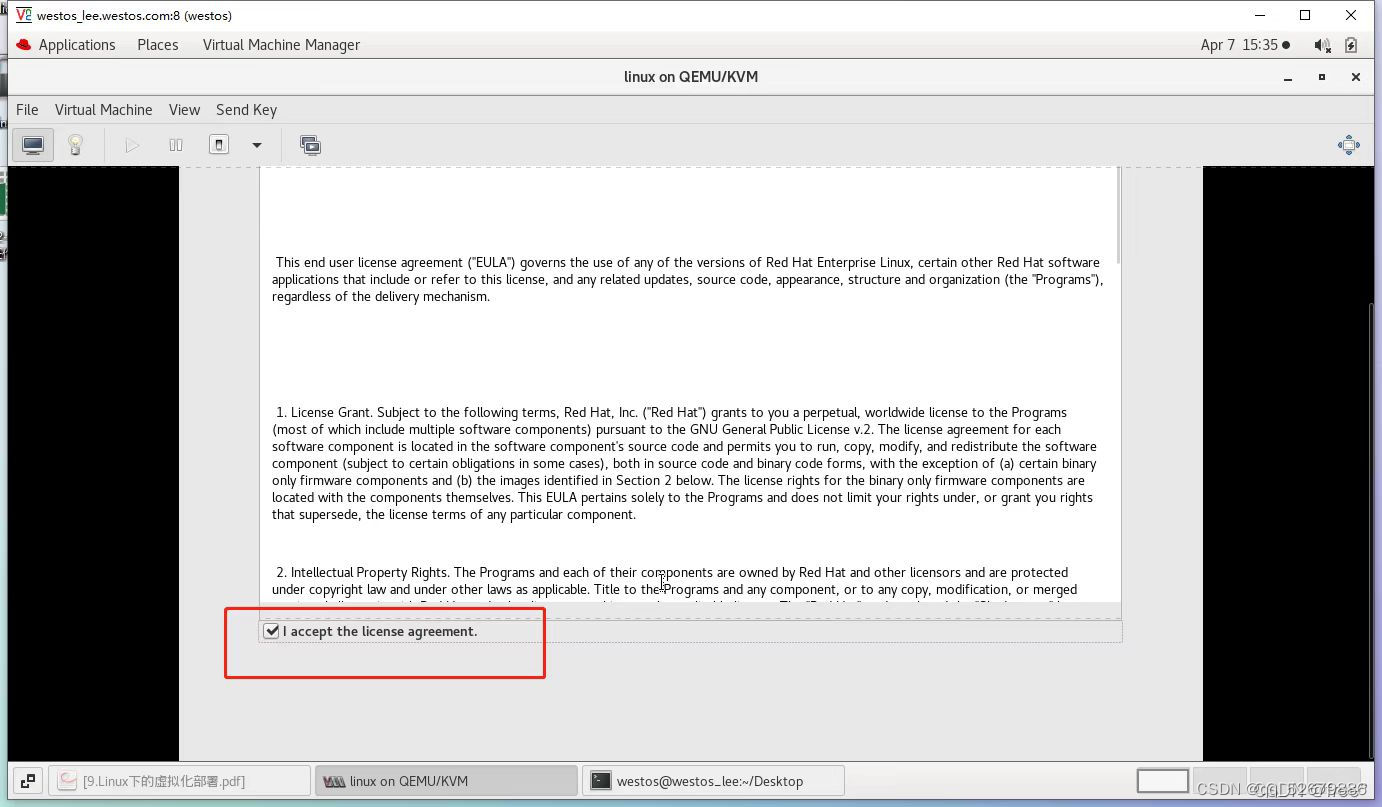Click the workspace switcher box
Image resolution: width=1382 pixels, height=807 pixels.
pyautogui.click(x=1162, y=780)
